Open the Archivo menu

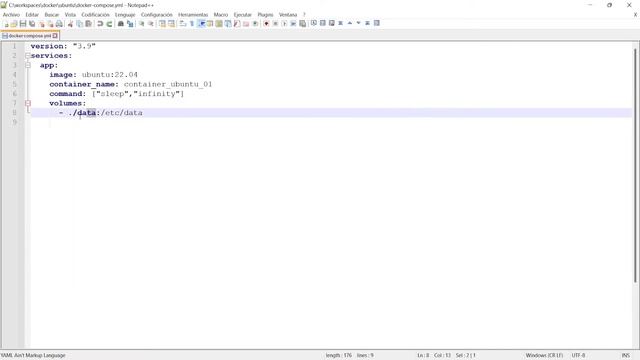click(x=11, y=15)
